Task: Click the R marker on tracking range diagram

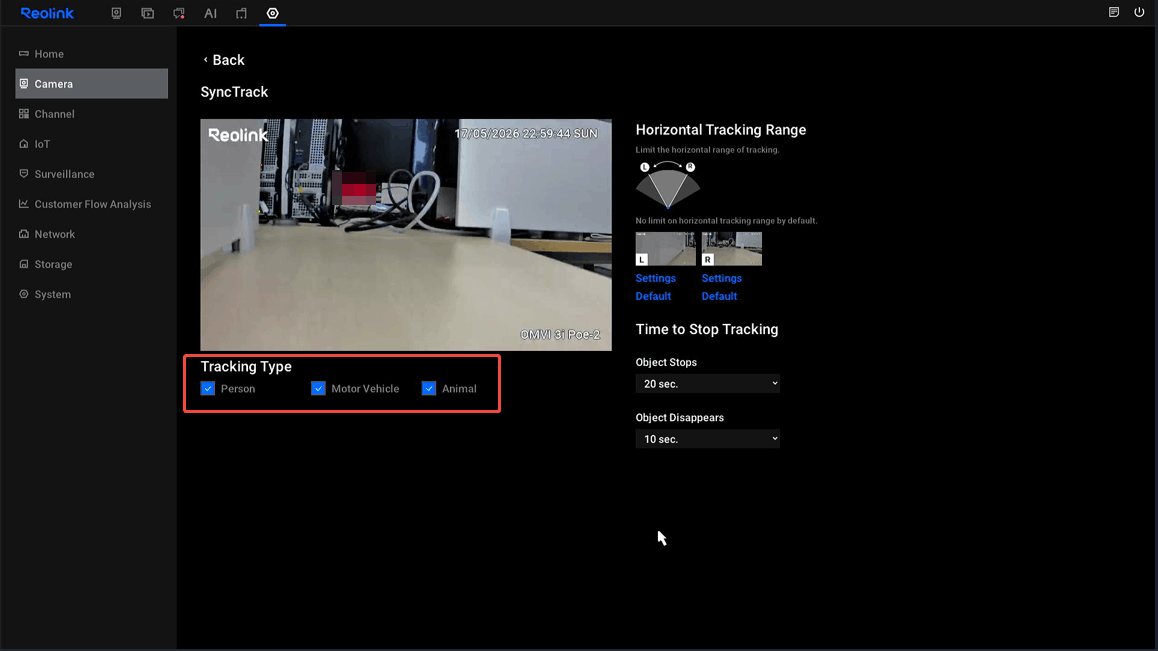Action: click(x=691, y=167)
